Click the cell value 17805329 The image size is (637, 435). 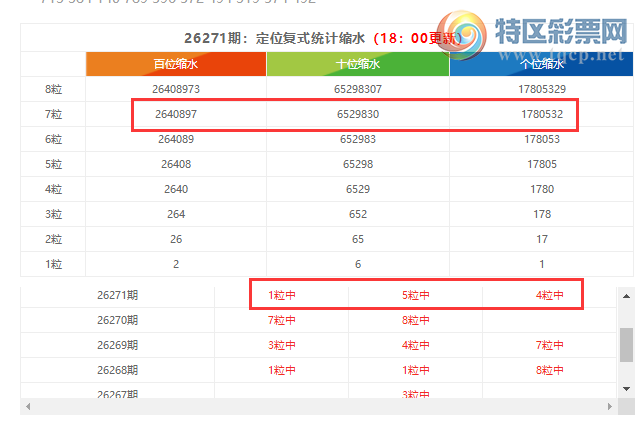pyautogui.click(x=542, y=89)
